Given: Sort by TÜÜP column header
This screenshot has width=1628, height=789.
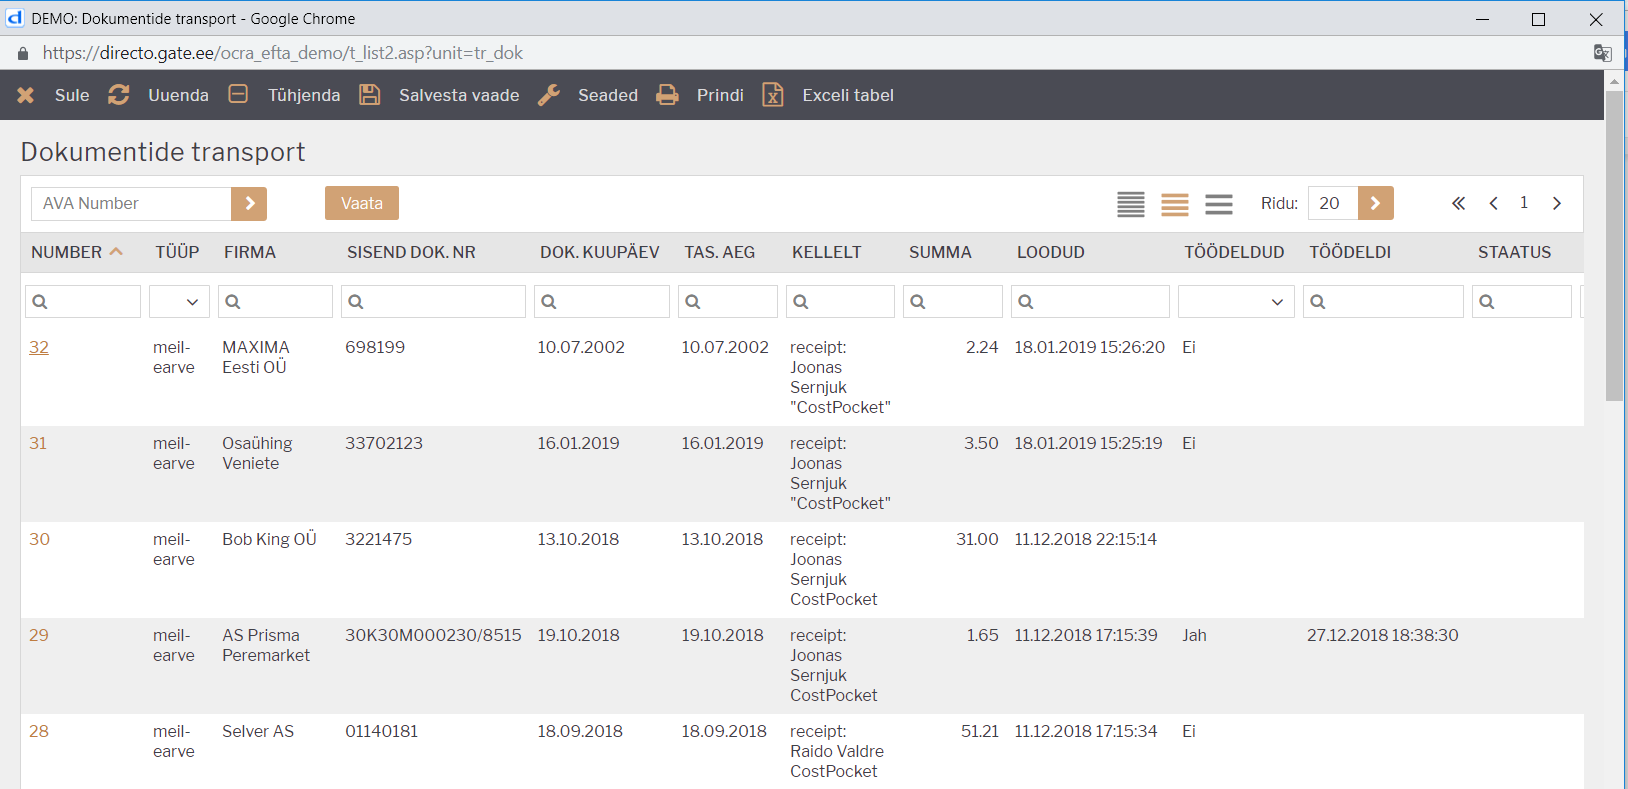Looking at the screenshot, I should pos(177,252).
